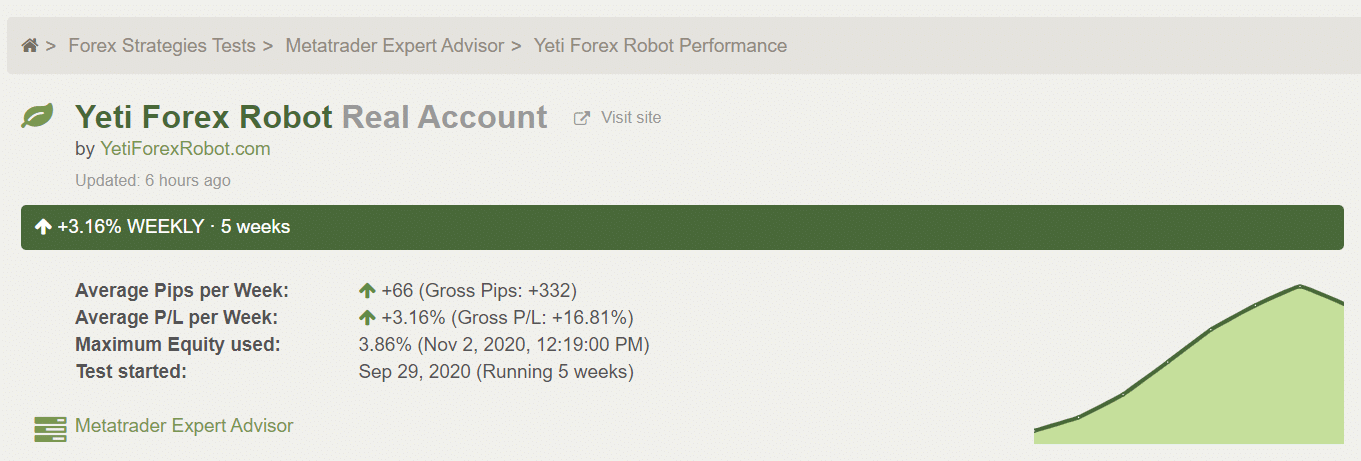Image resolution: width=1361 pixels, height=461 pixels.
Task: Click the home icon in breadcrumb
Action: (x=30, y=46)
